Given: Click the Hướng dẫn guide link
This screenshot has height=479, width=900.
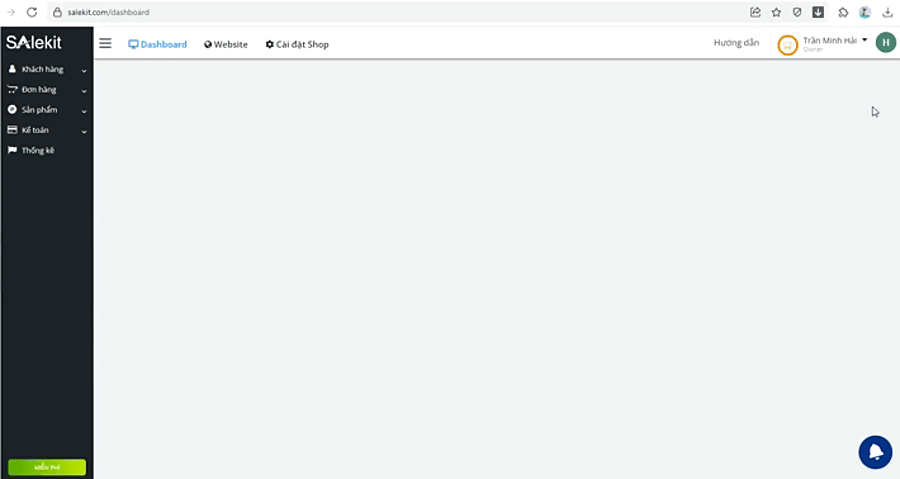Looking at the screenshot, I should tap(736, 42).
